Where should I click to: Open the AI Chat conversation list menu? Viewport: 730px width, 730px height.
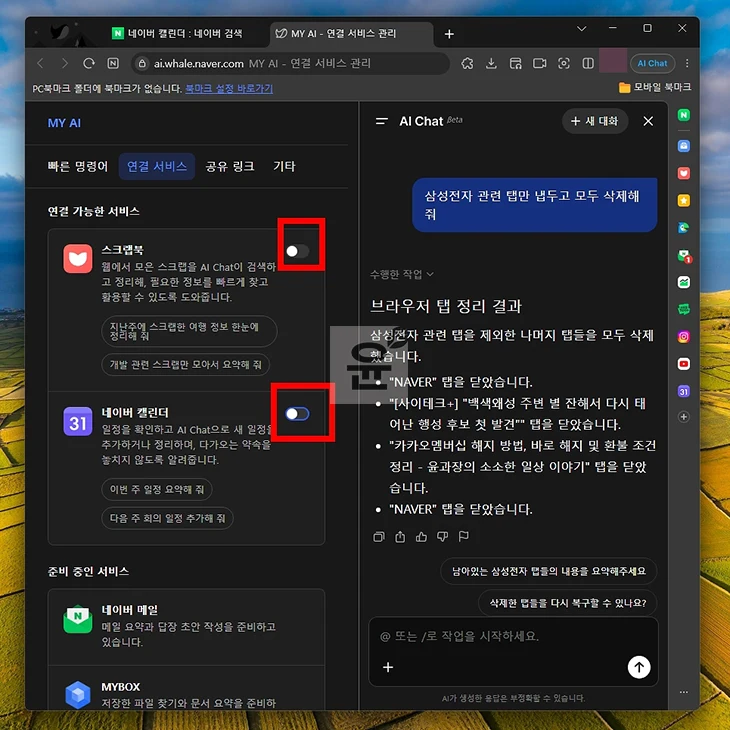(381, 121)
